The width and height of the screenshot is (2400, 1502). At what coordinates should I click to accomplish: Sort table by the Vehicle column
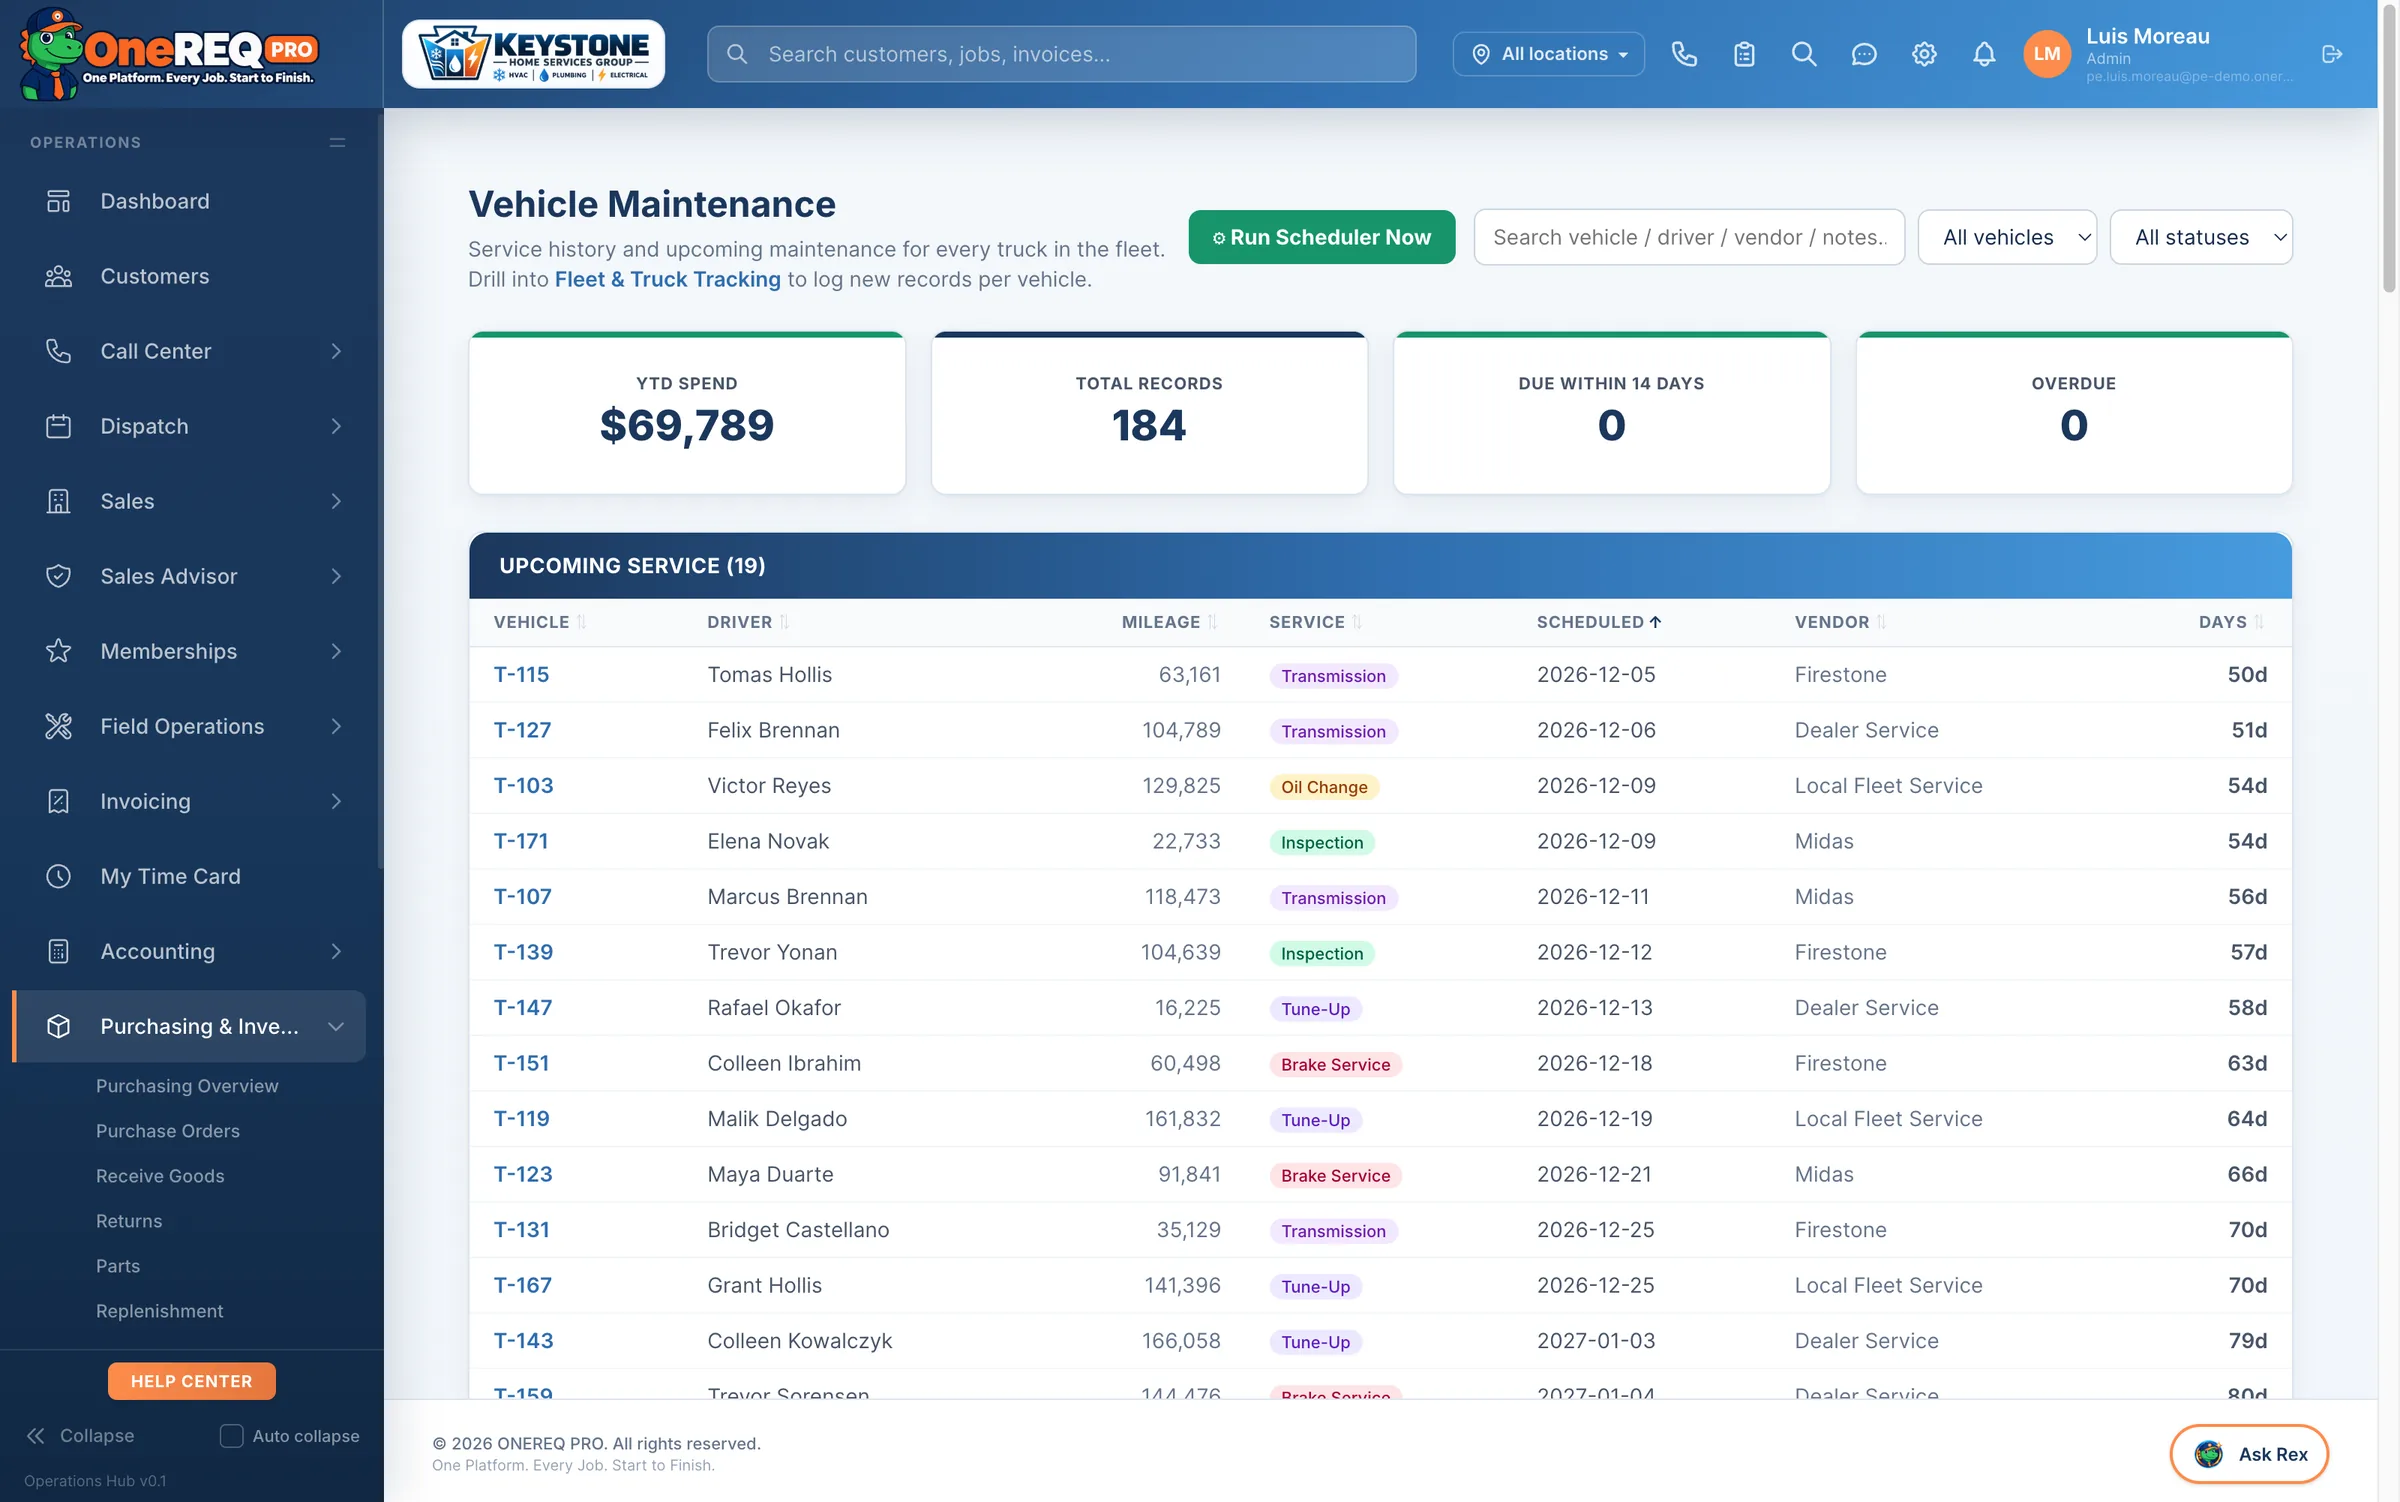tap(540, 622)
